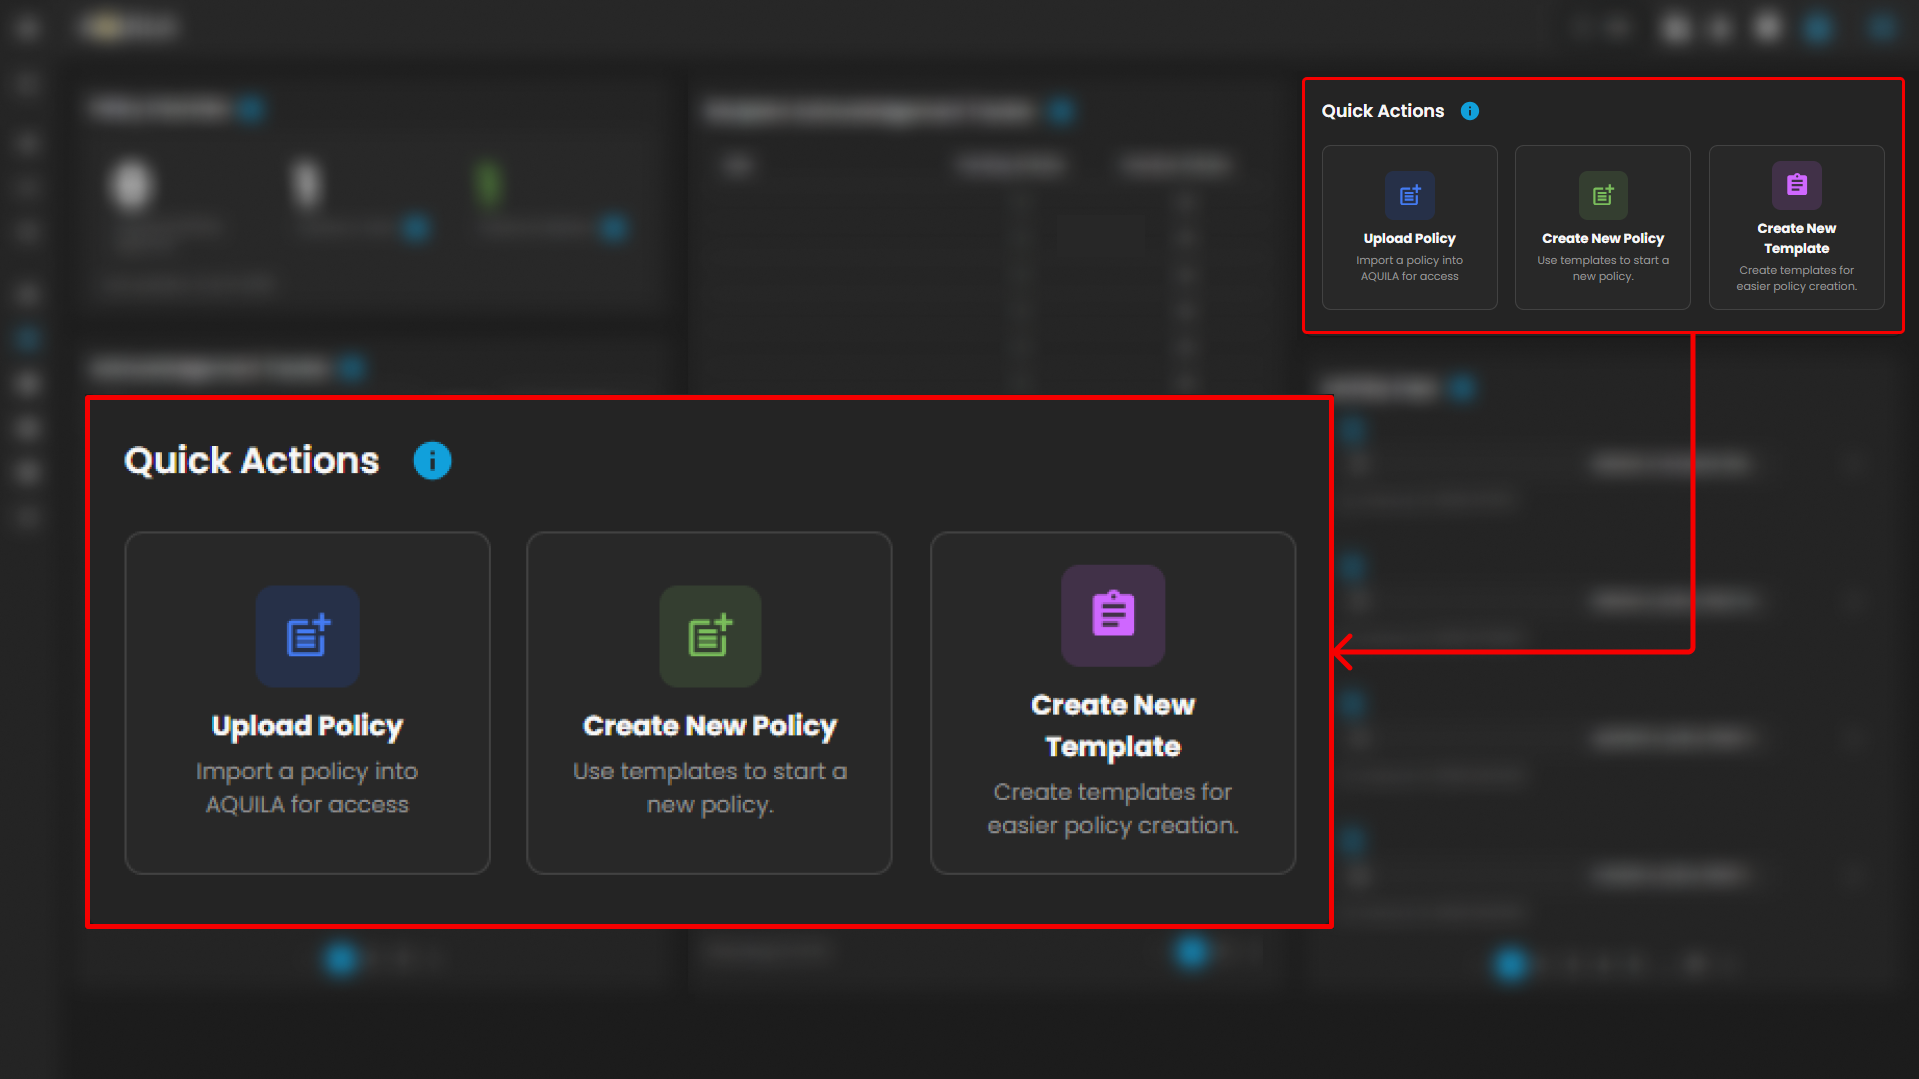Click the large Quick Actions heading text
The image size is (1919, 1079).
tap(251, 461)
